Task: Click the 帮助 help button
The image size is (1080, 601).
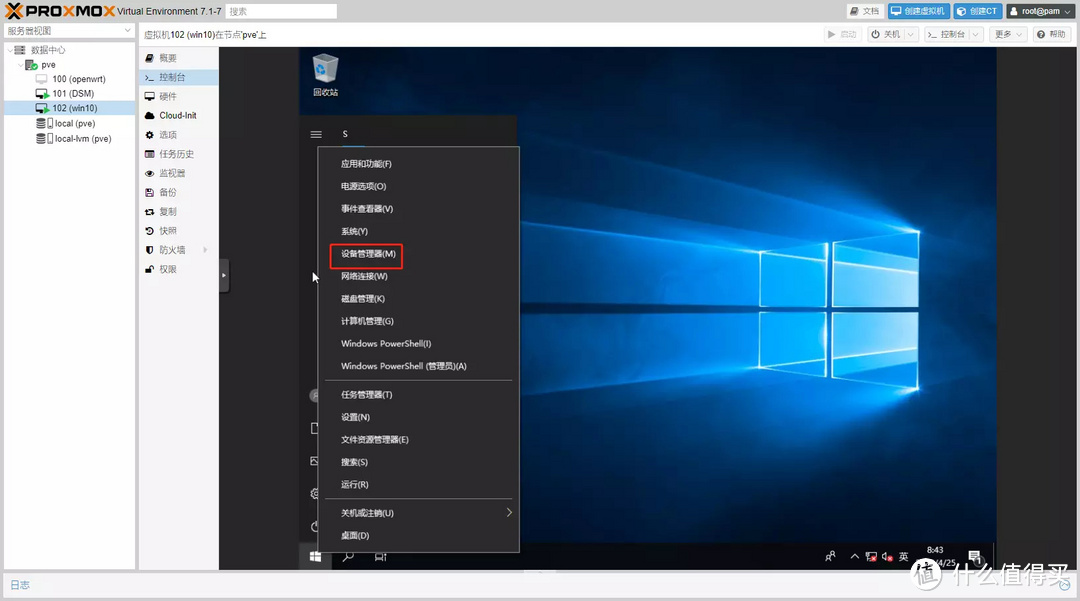Action: pyautogui.click(x=1051, y=34)
